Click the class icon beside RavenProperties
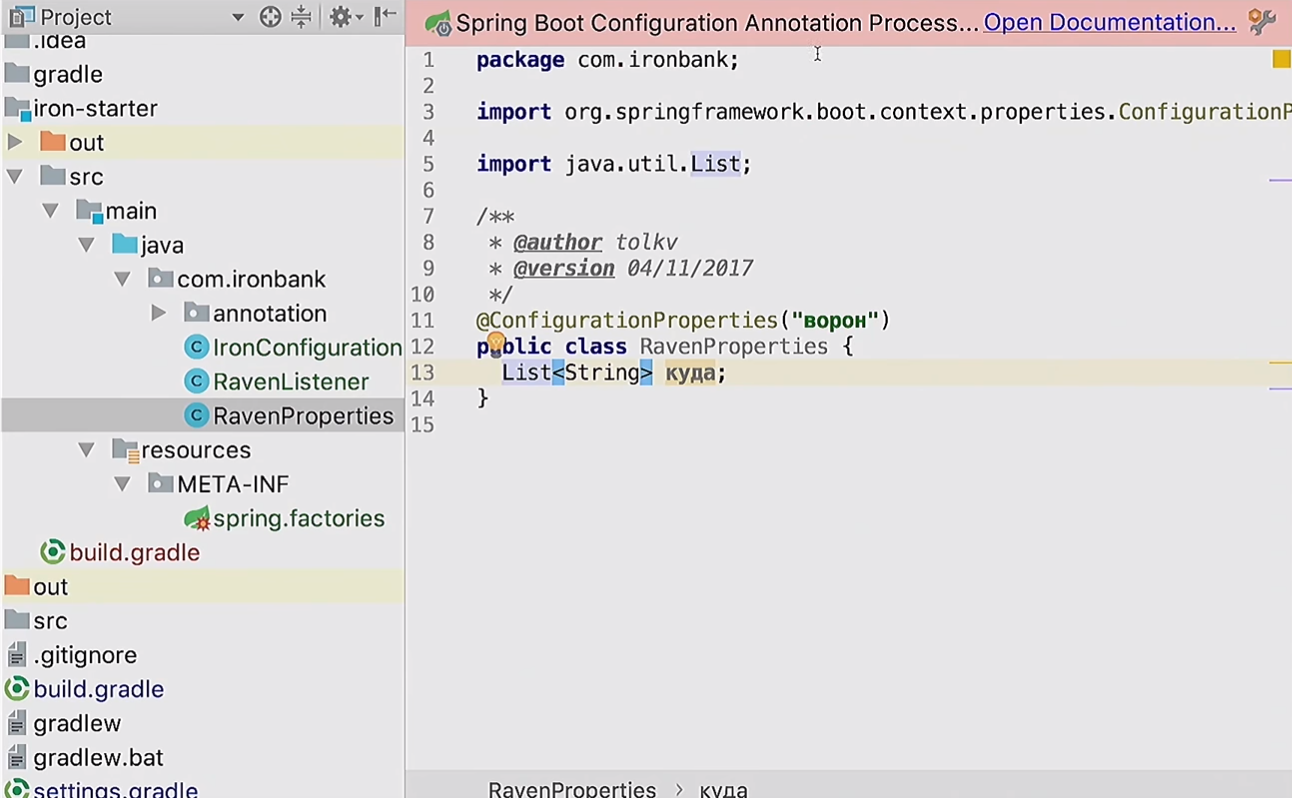The width and height of the screenshot is (1292, 798). (x=197, y=416)
